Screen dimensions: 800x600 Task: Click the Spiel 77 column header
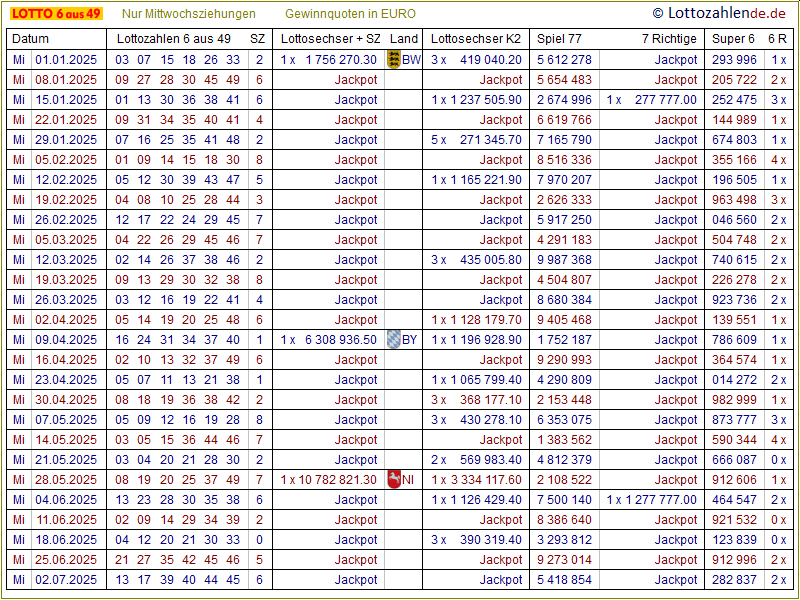click(x=559, y=39)
